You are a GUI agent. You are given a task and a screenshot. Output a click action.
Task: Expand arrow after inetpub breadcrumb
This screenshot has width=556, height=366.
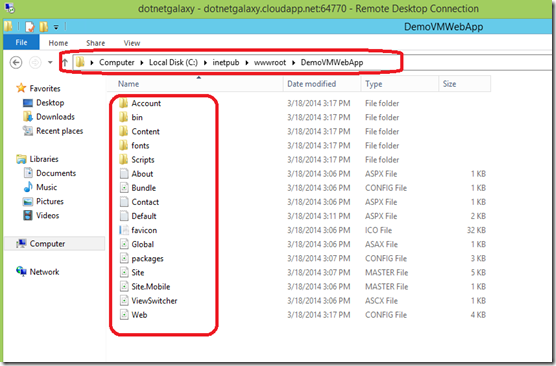(x=247, y=63)
